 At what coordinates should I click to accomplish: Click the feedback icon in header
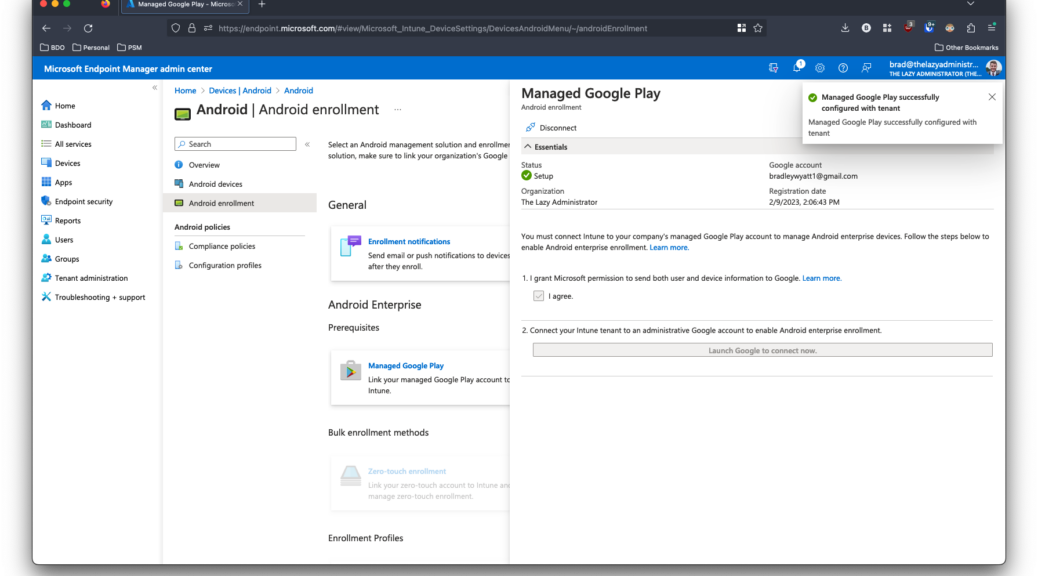(866, 68)
